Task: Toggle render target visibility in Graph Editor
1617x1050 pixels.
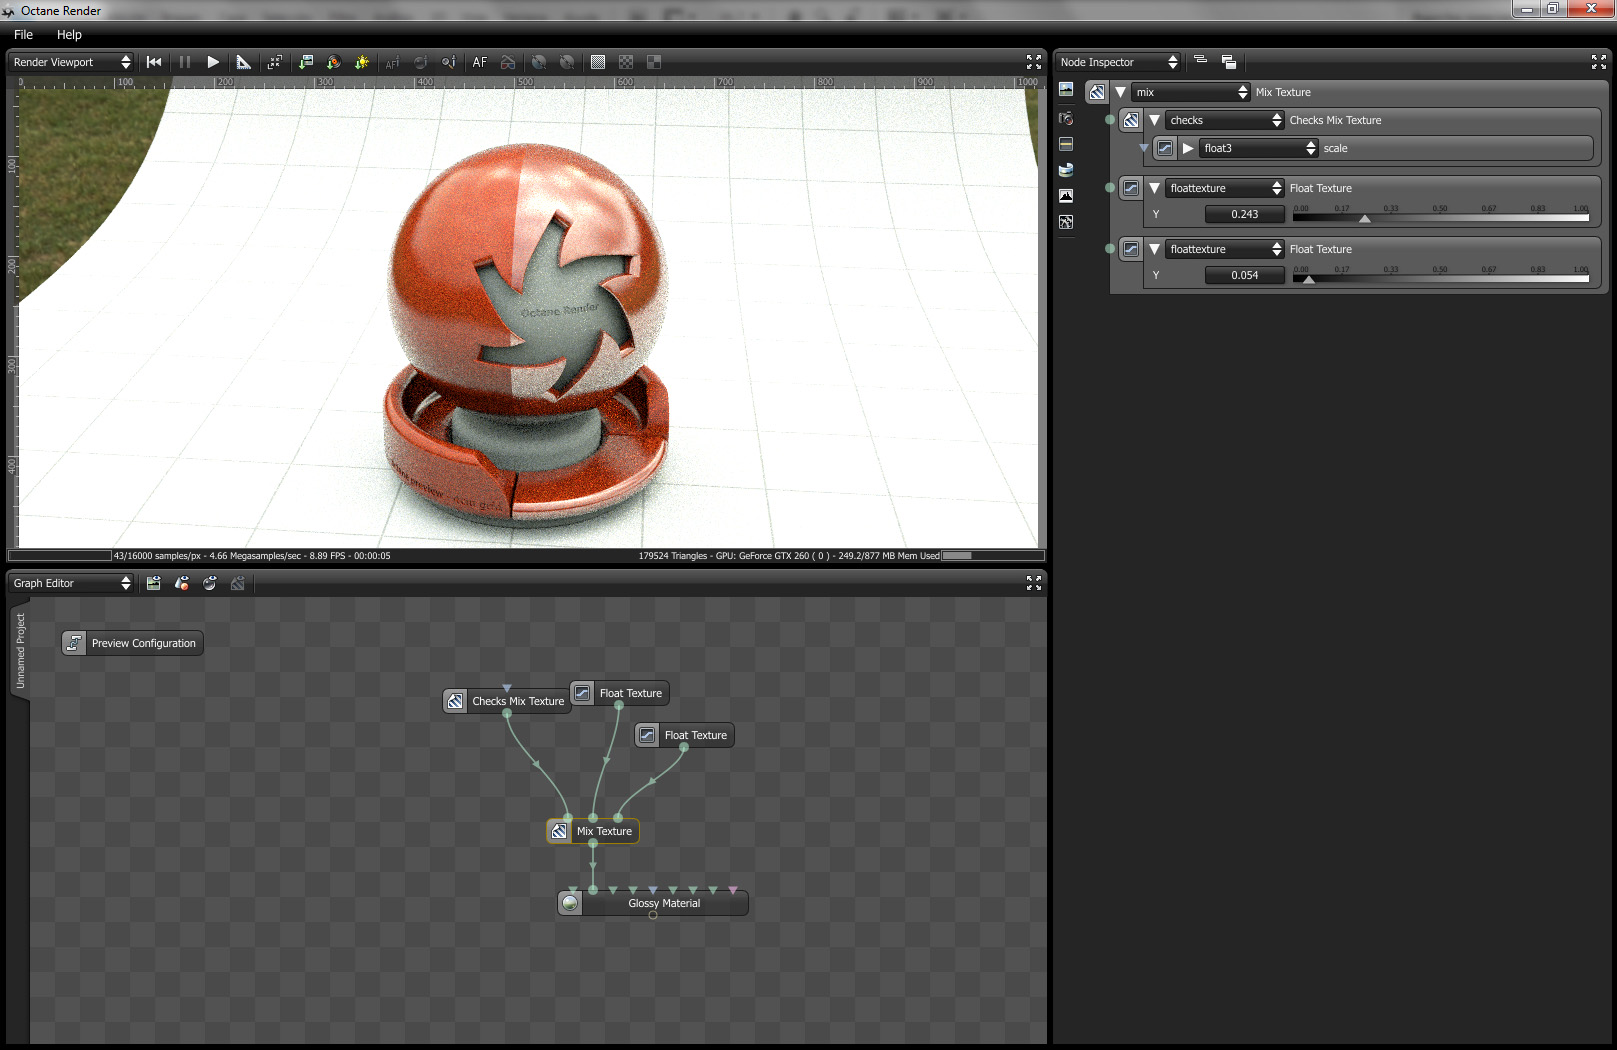Action: pos(154,583)
